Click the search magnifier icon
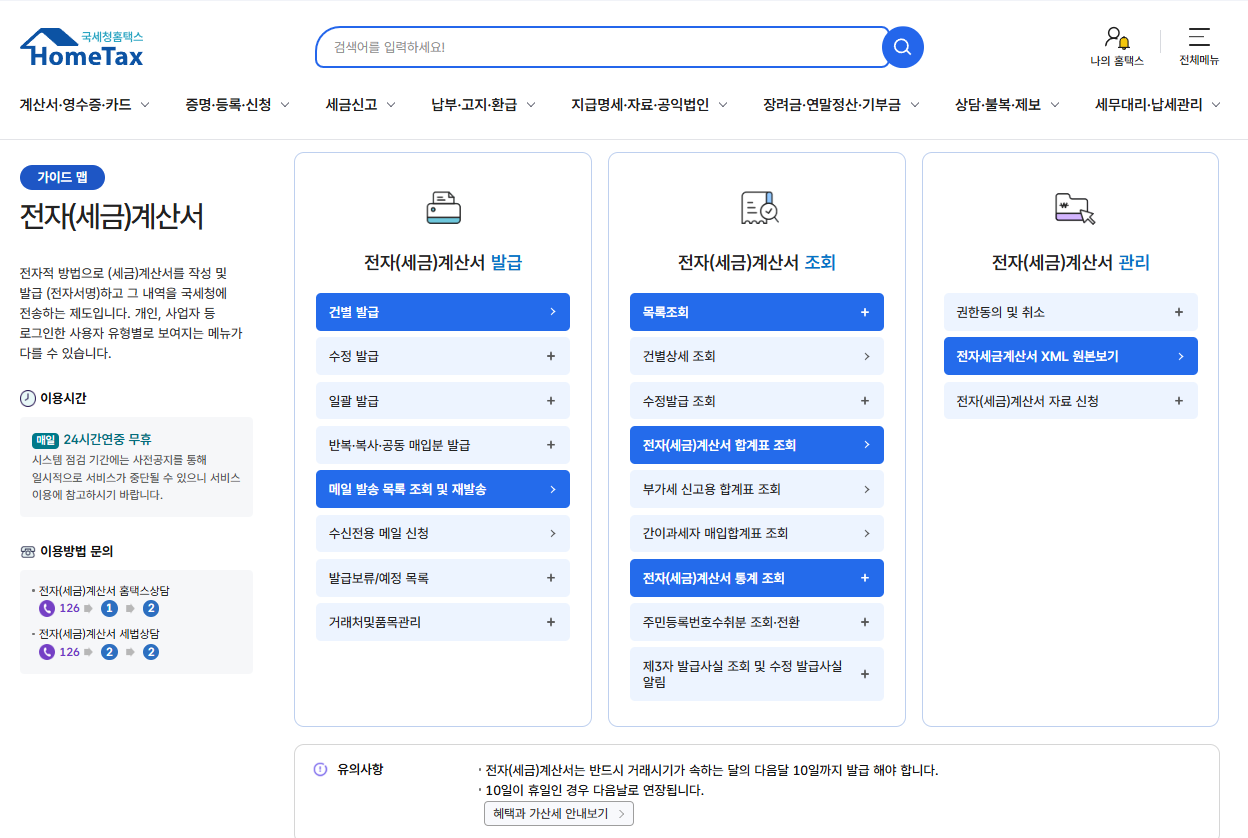The image size is (1248, 838). 901,46
